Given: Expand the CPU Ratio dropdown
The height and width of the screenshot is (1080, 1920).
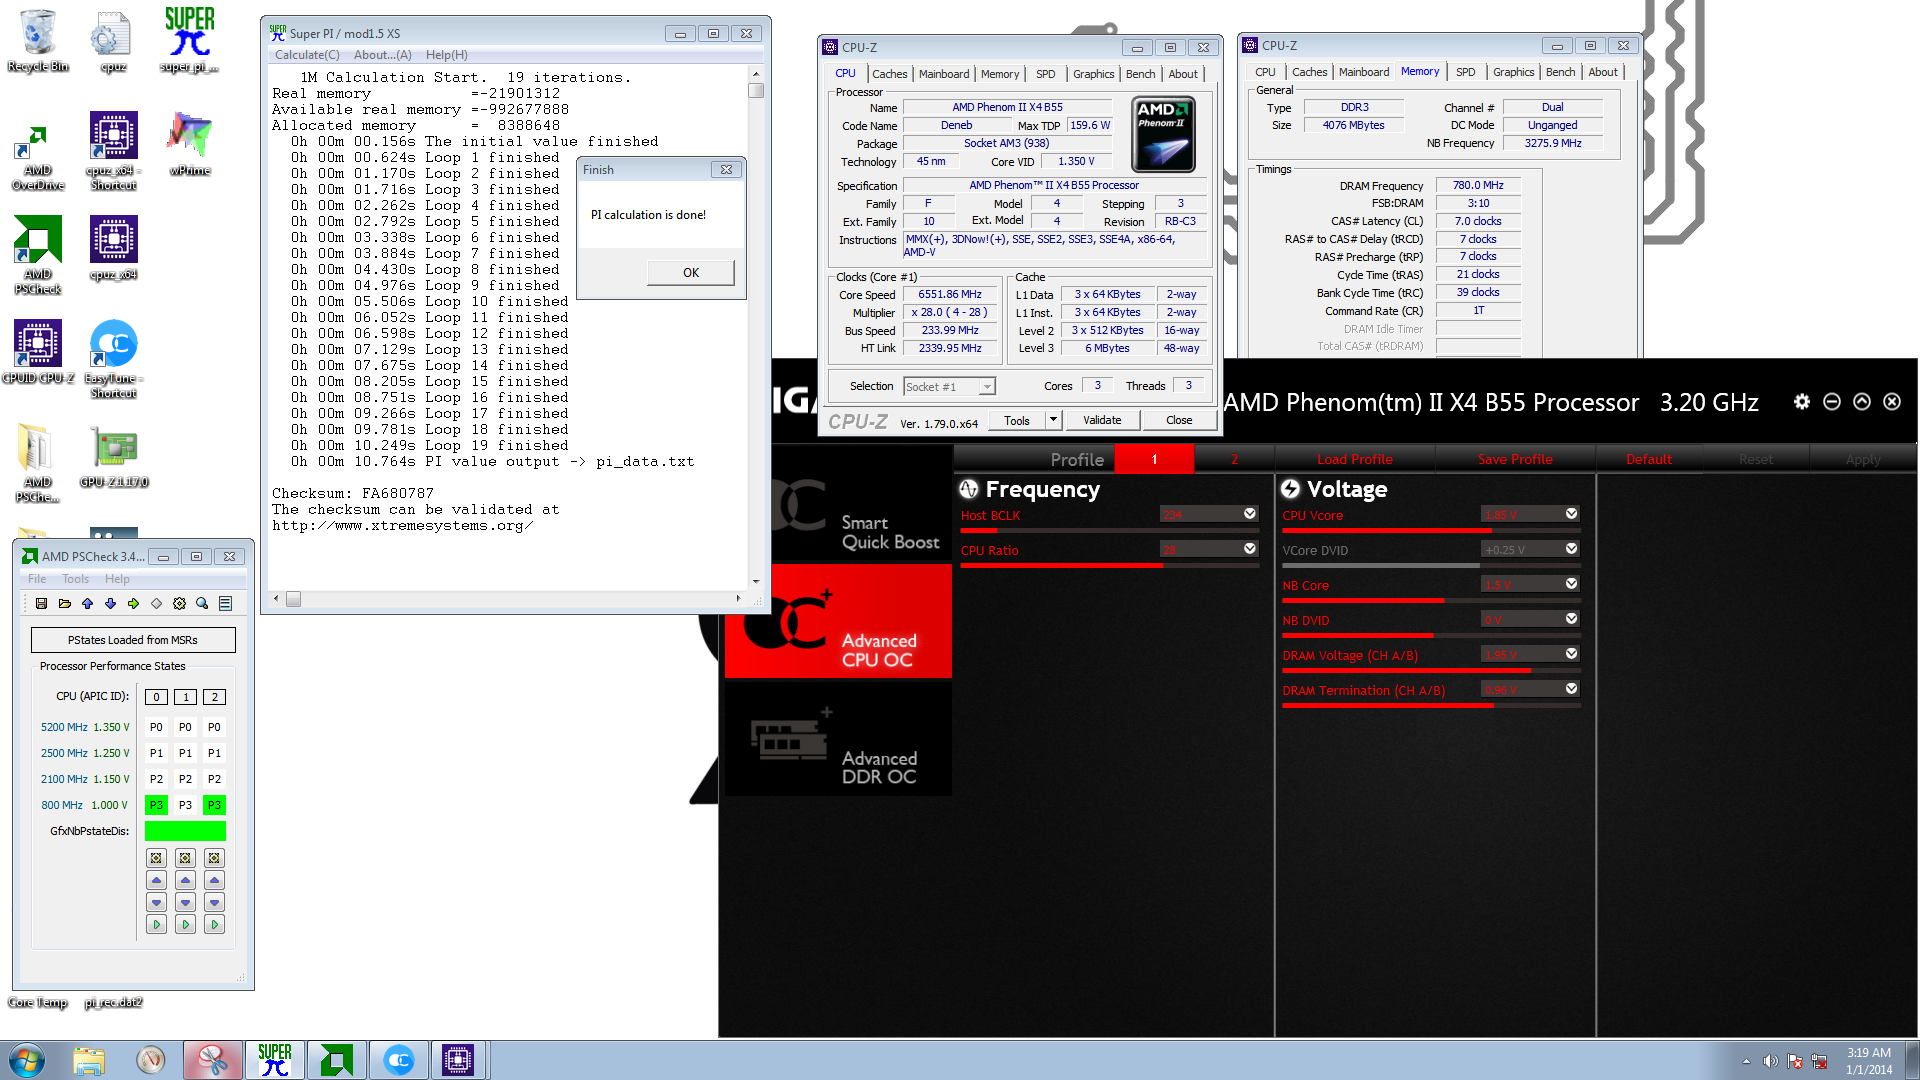Looking at the screenshot, I should [x=1249, y=549].
